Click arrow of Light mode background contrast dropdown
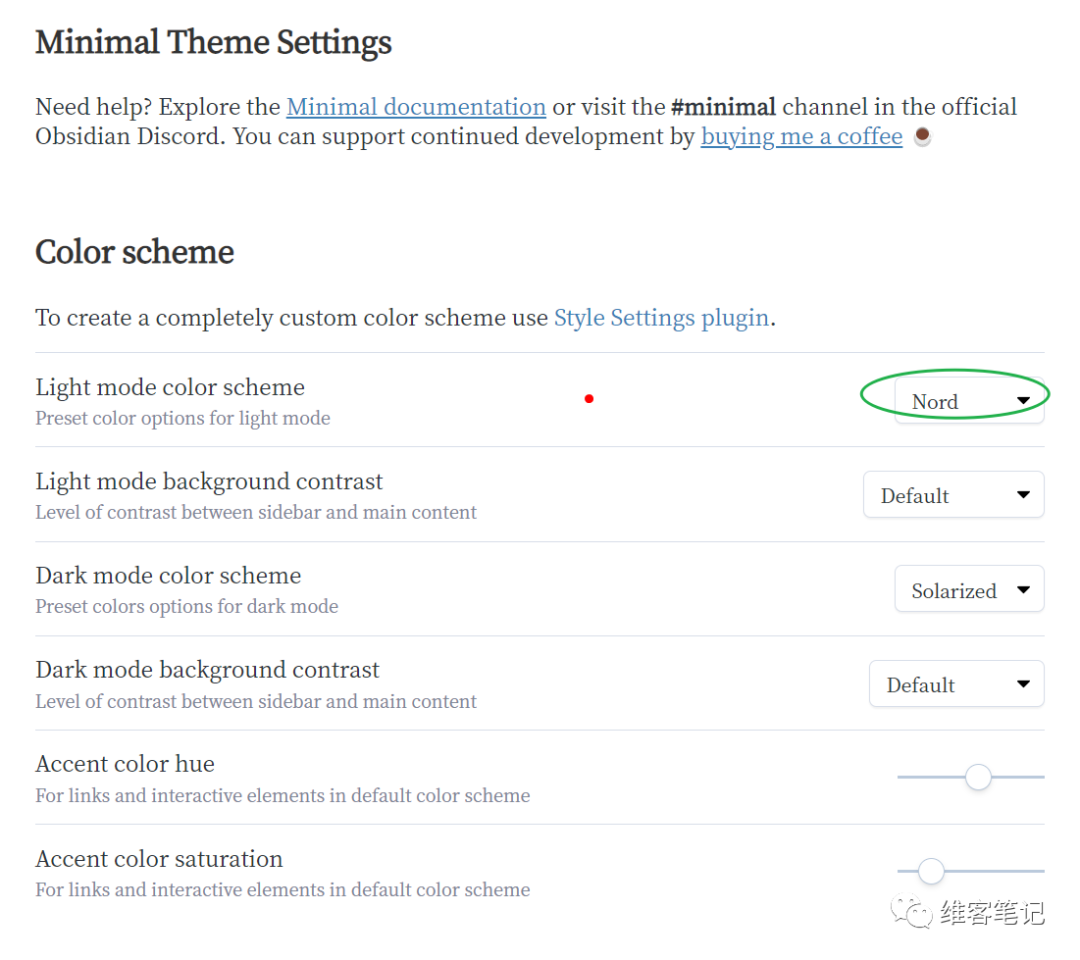Screen dimensions: 1080x960 pyautogui.click(x=1023, y=496)
